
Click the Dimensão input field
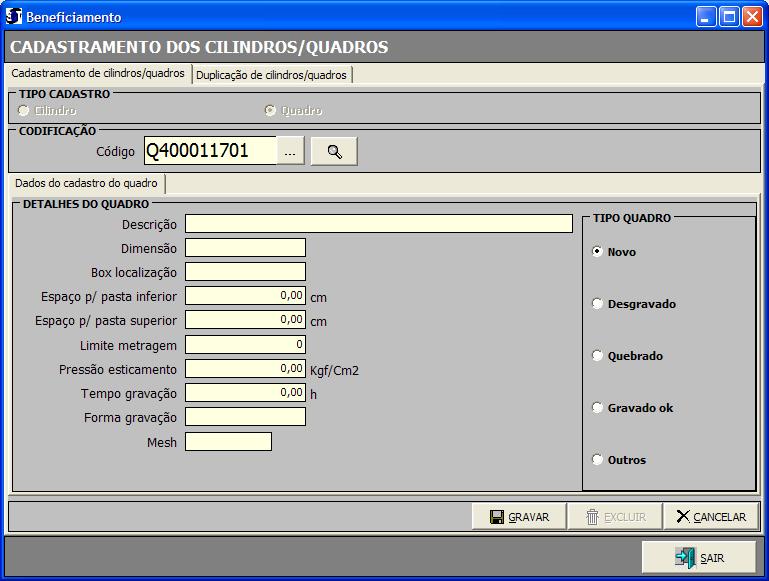pos(245,248)
